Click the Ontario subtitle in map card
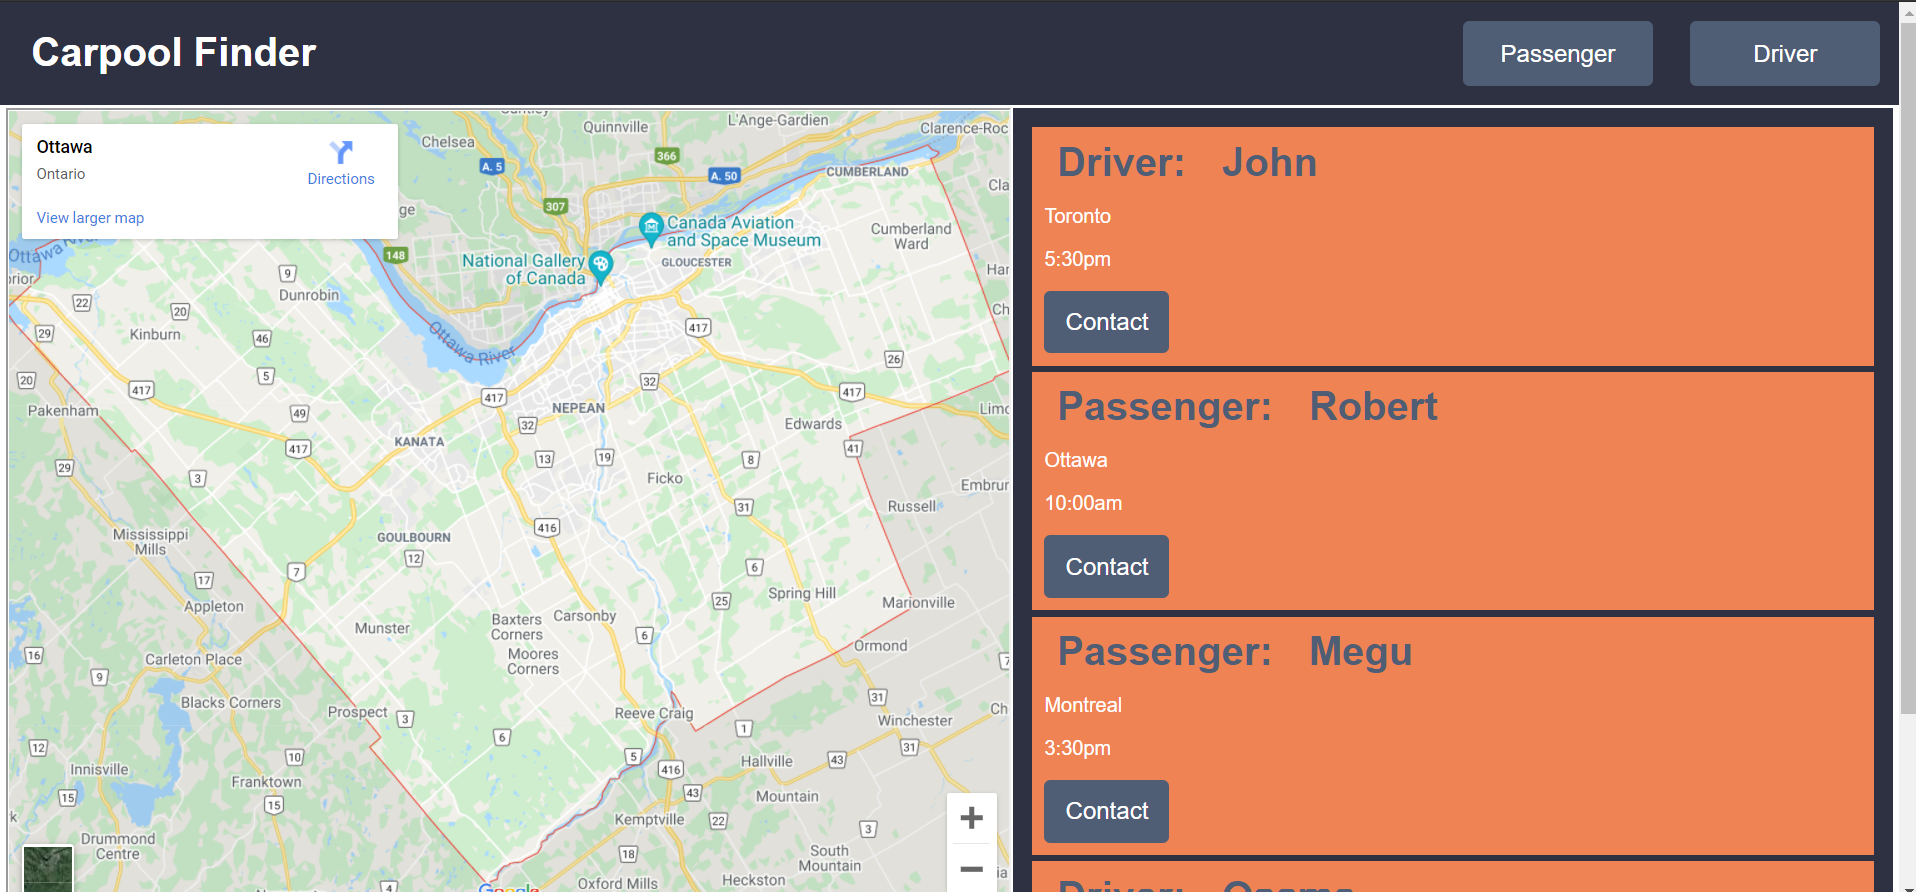 [61, 174]
